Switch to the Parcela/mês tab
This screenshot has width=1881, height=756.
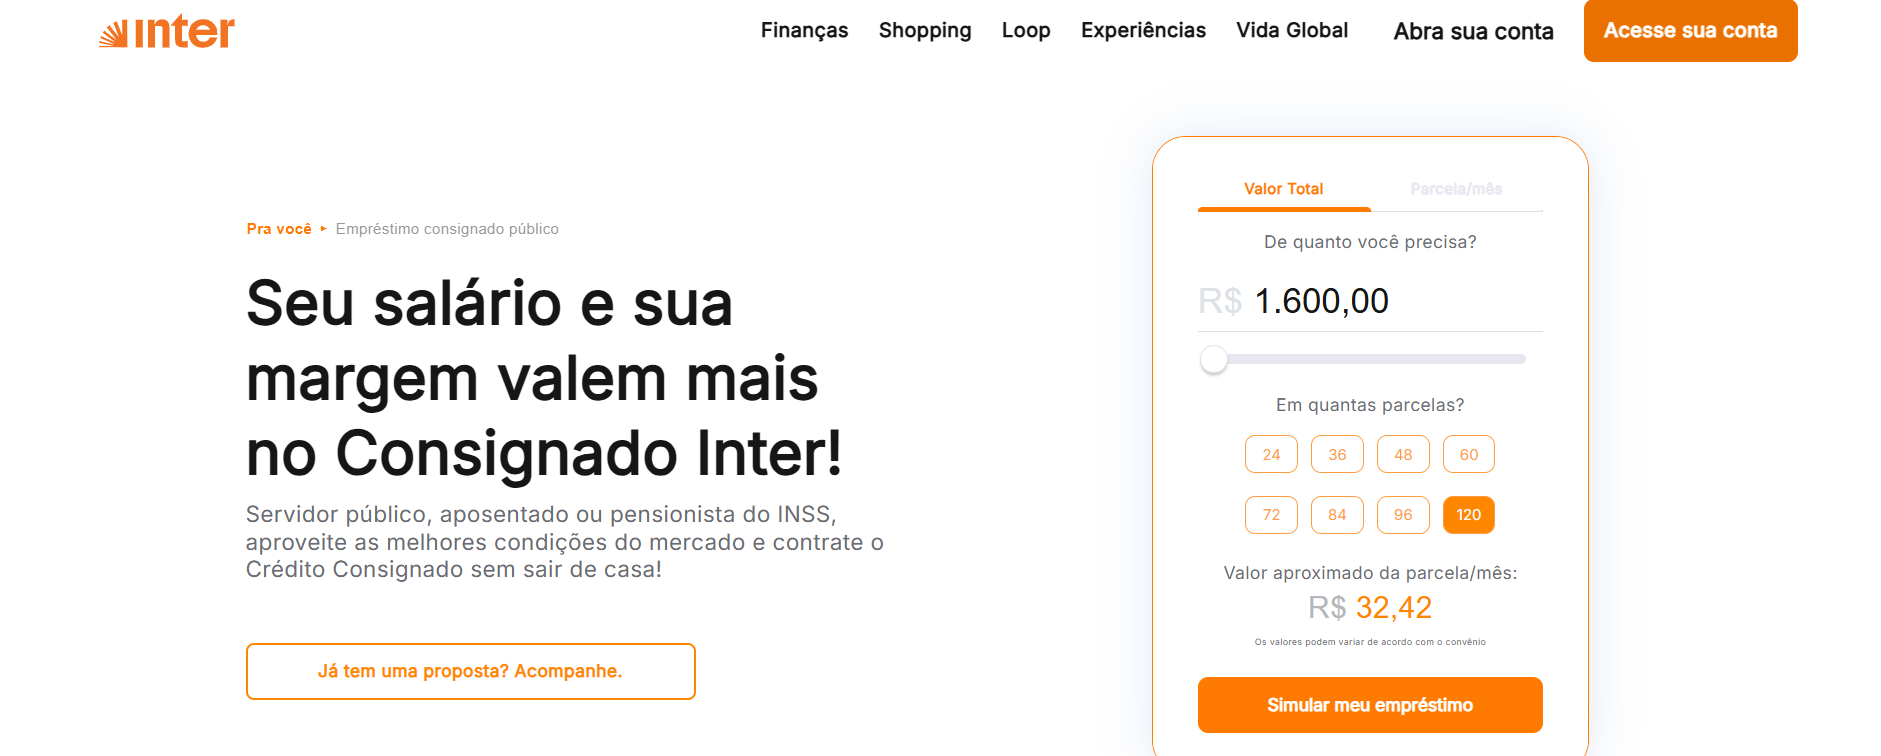point(1456,189)
